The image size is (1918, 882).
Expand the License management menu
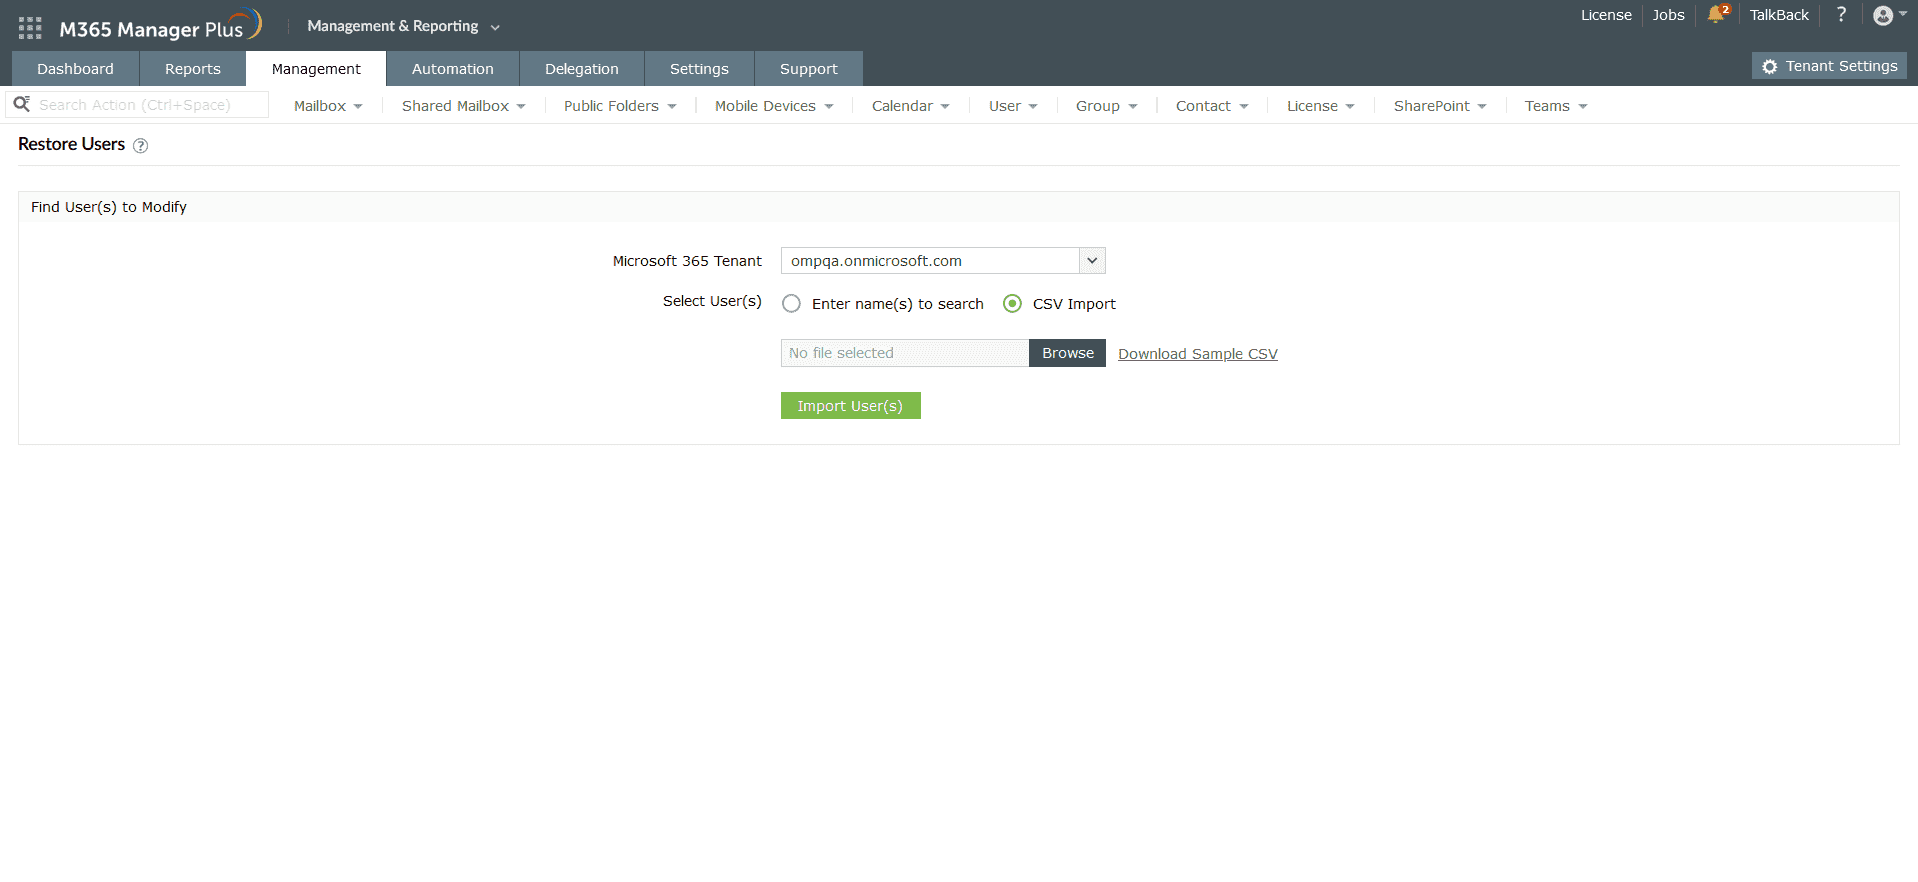coord(1320,106)
